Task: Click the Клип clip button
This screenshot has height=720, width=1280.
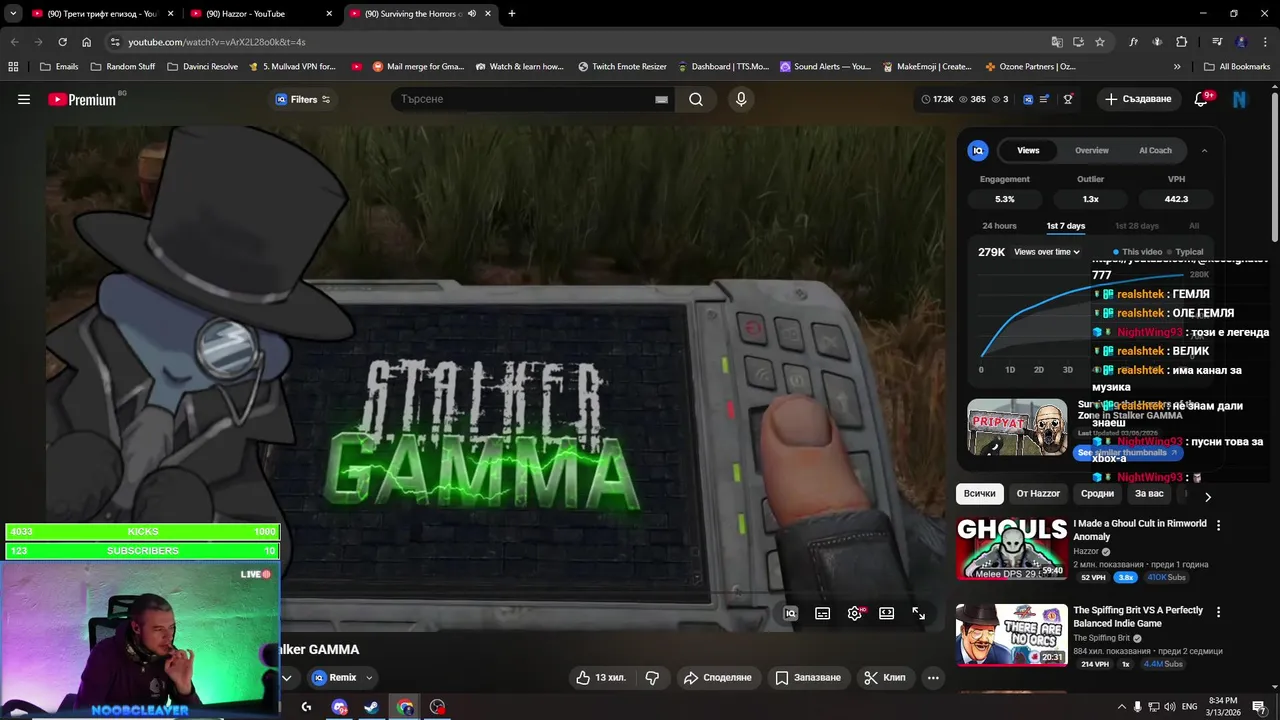Action: tap(885, 677)
